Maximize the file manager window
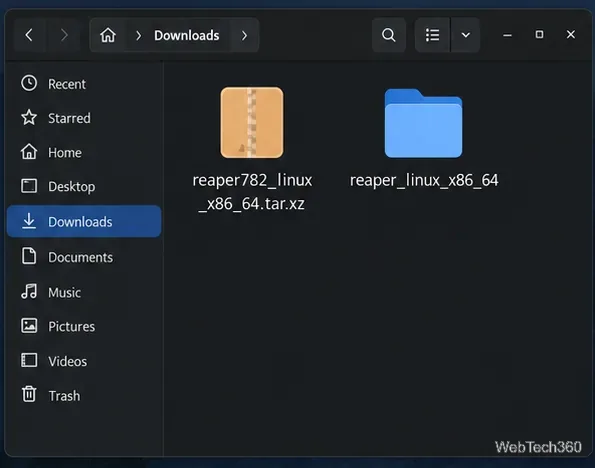 click(539, 35)
